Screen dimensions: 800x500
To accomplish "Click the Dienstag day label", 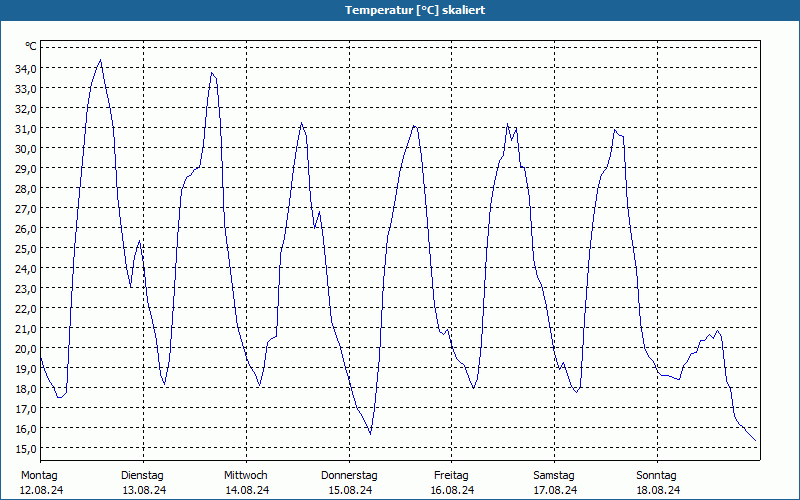I will coord(142,476).
